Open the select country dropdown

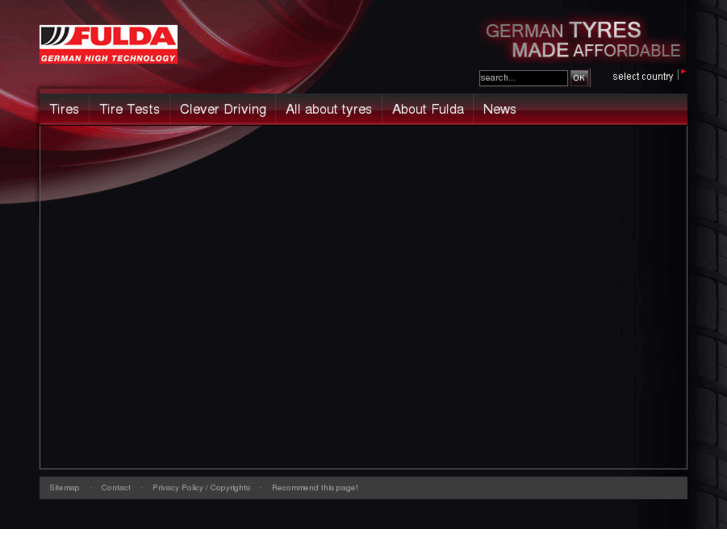pyautogui.click(x=643, y=77)
